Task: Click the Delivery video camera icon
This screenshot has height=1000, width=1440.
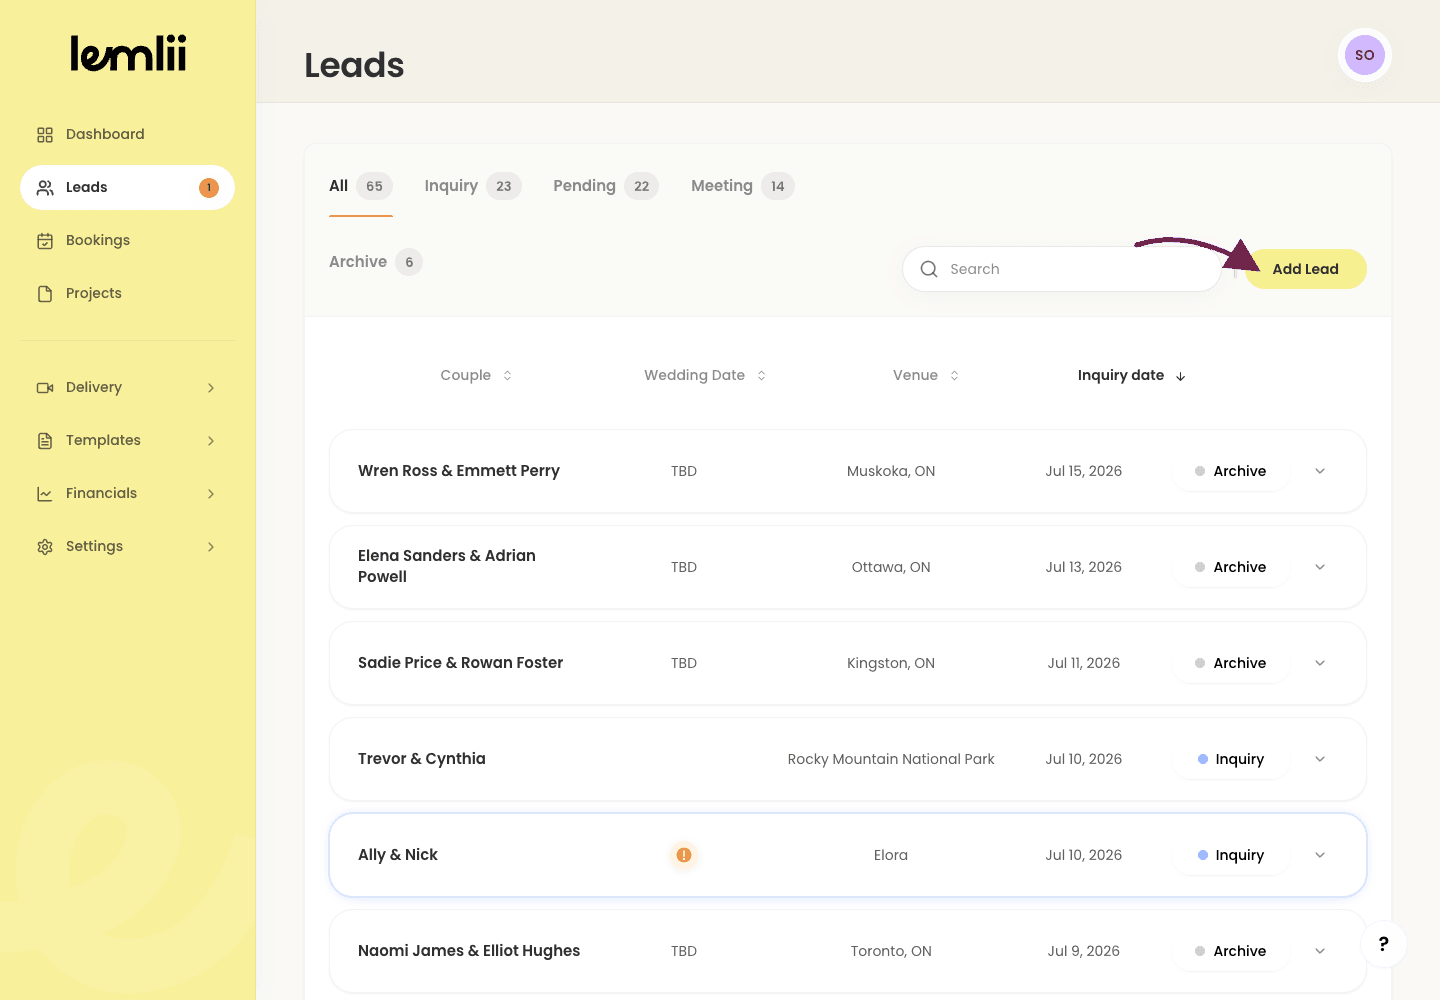Action: tap(45, 387)
